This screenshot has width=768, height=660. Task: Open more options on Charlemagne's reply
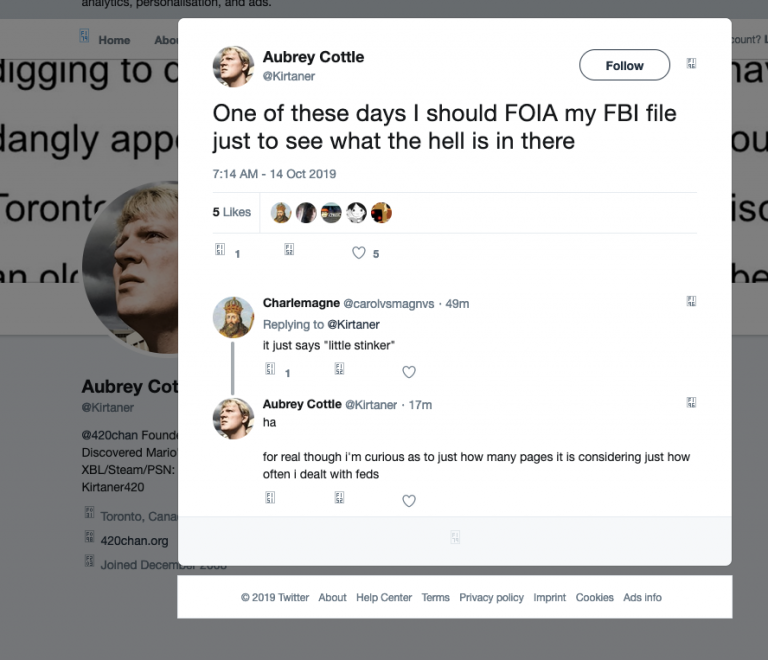point(691,301)
